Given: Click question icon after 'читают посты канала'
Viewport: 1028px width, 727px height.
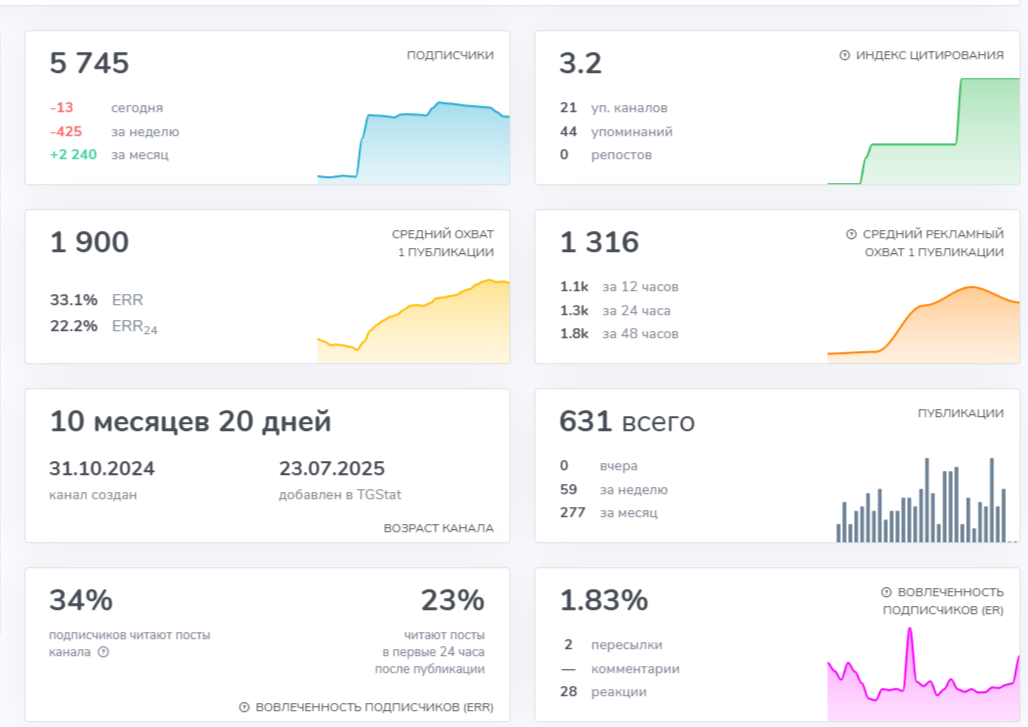Looking at the screenshot, I should pos(103,653).
